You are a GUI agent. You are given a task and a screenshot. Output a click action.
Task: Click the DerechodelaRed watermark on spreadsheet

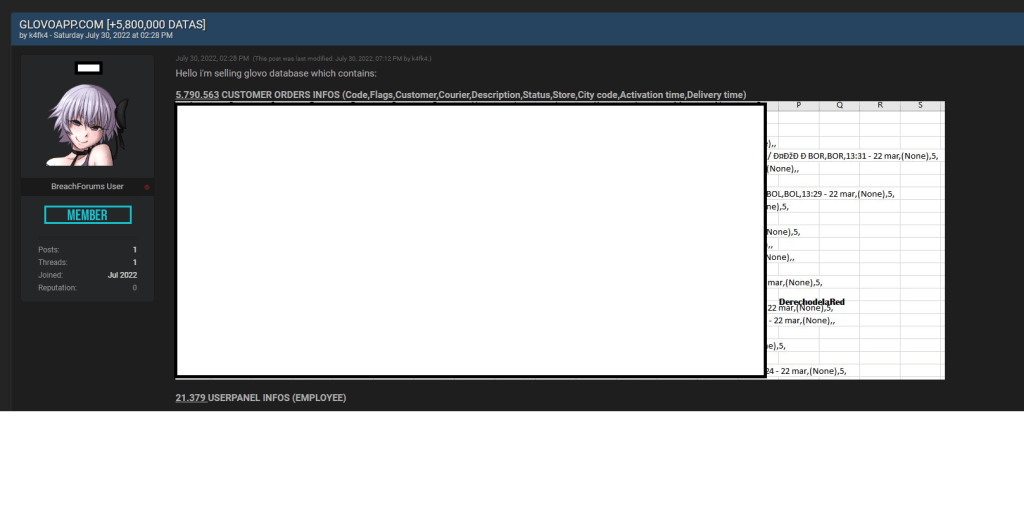click(811, 302)
